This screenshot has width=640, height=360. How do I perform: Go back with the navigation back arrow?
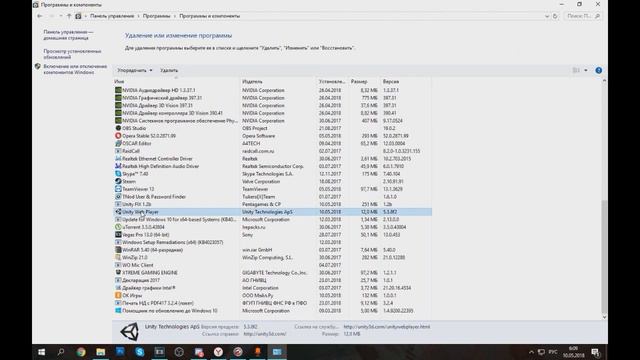coord(40,16)
